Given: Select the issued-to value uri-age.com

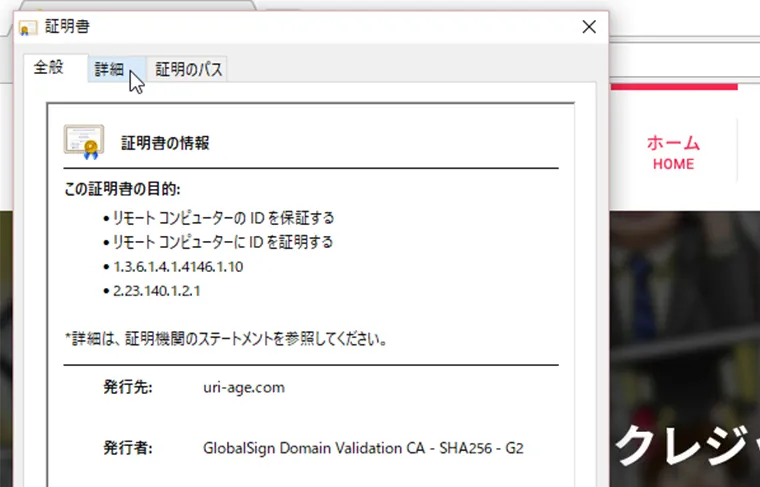Looking at the screenshot, I should tap(244, 388).
